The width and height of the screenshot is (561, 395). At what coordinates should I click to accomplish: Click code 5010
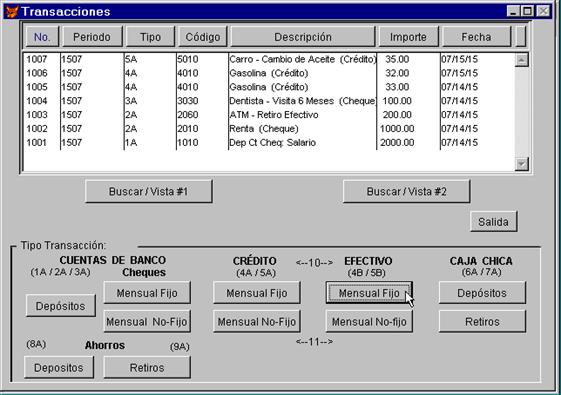188,59
